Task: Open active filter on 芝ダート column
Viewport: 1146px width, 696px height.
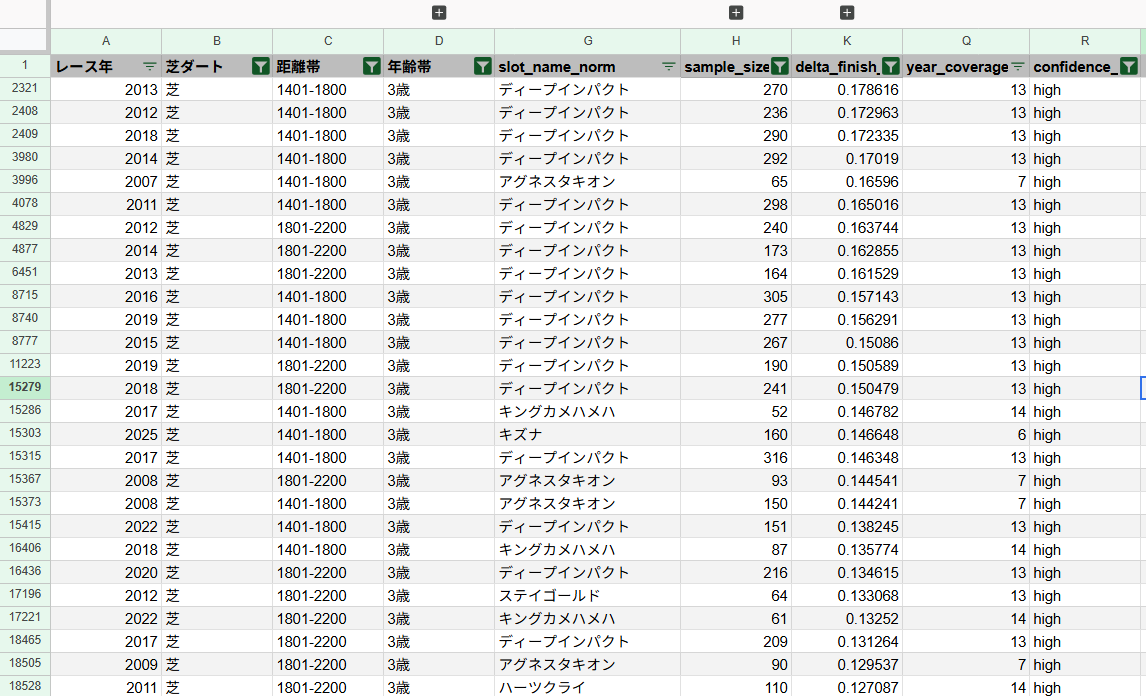Action: pos(260,67)
